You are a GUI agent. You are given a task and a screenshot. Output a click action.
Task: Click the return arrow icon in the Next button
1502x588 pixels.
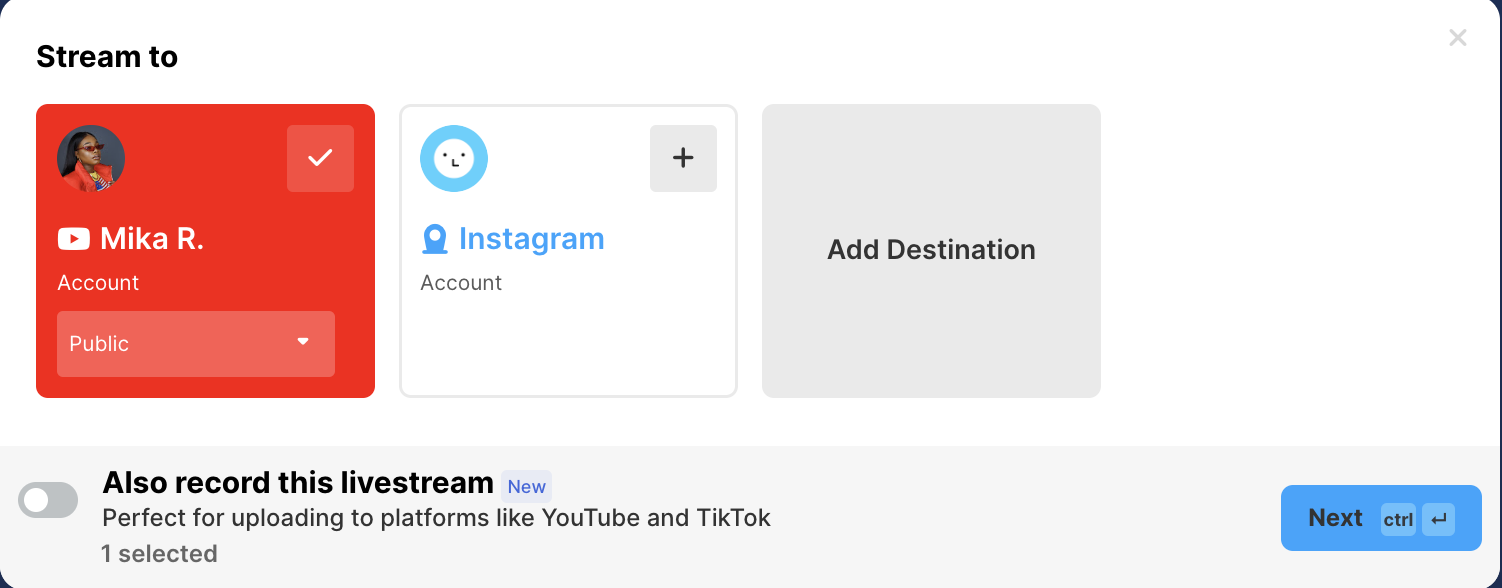point(1437,518)
